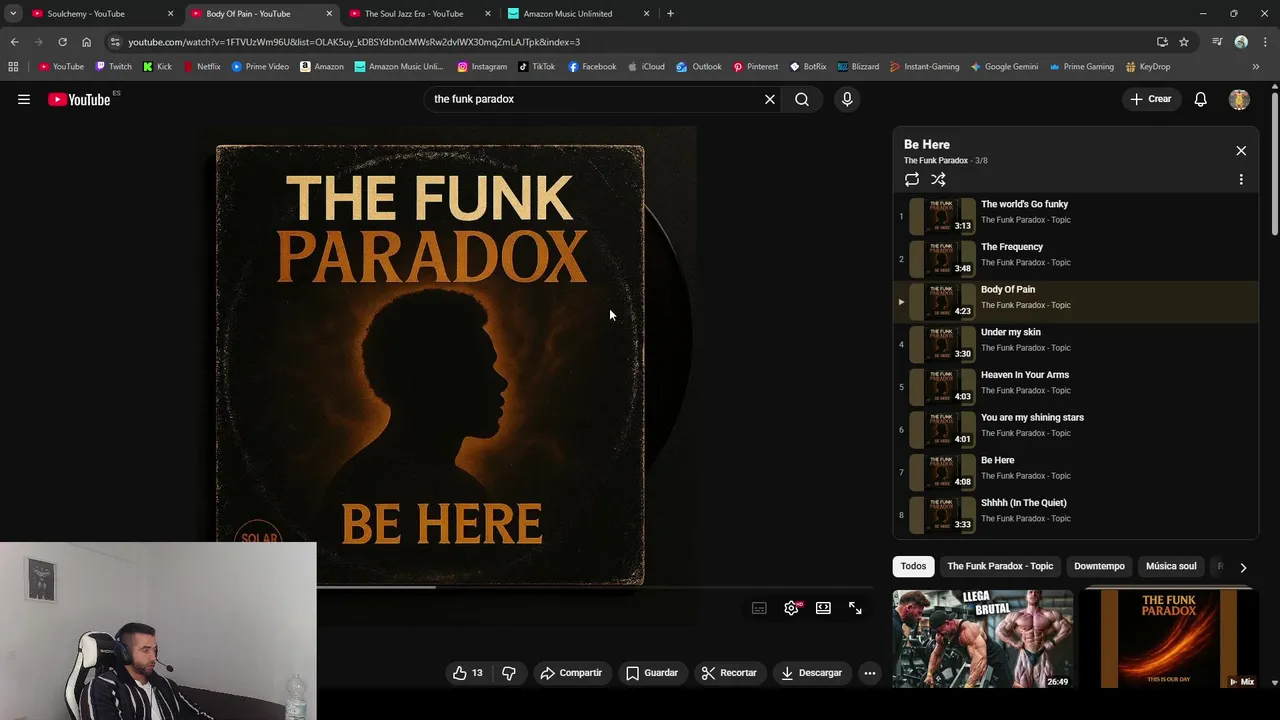
Task: Open playlist three-dot options menu
Action: point(1241,180)
